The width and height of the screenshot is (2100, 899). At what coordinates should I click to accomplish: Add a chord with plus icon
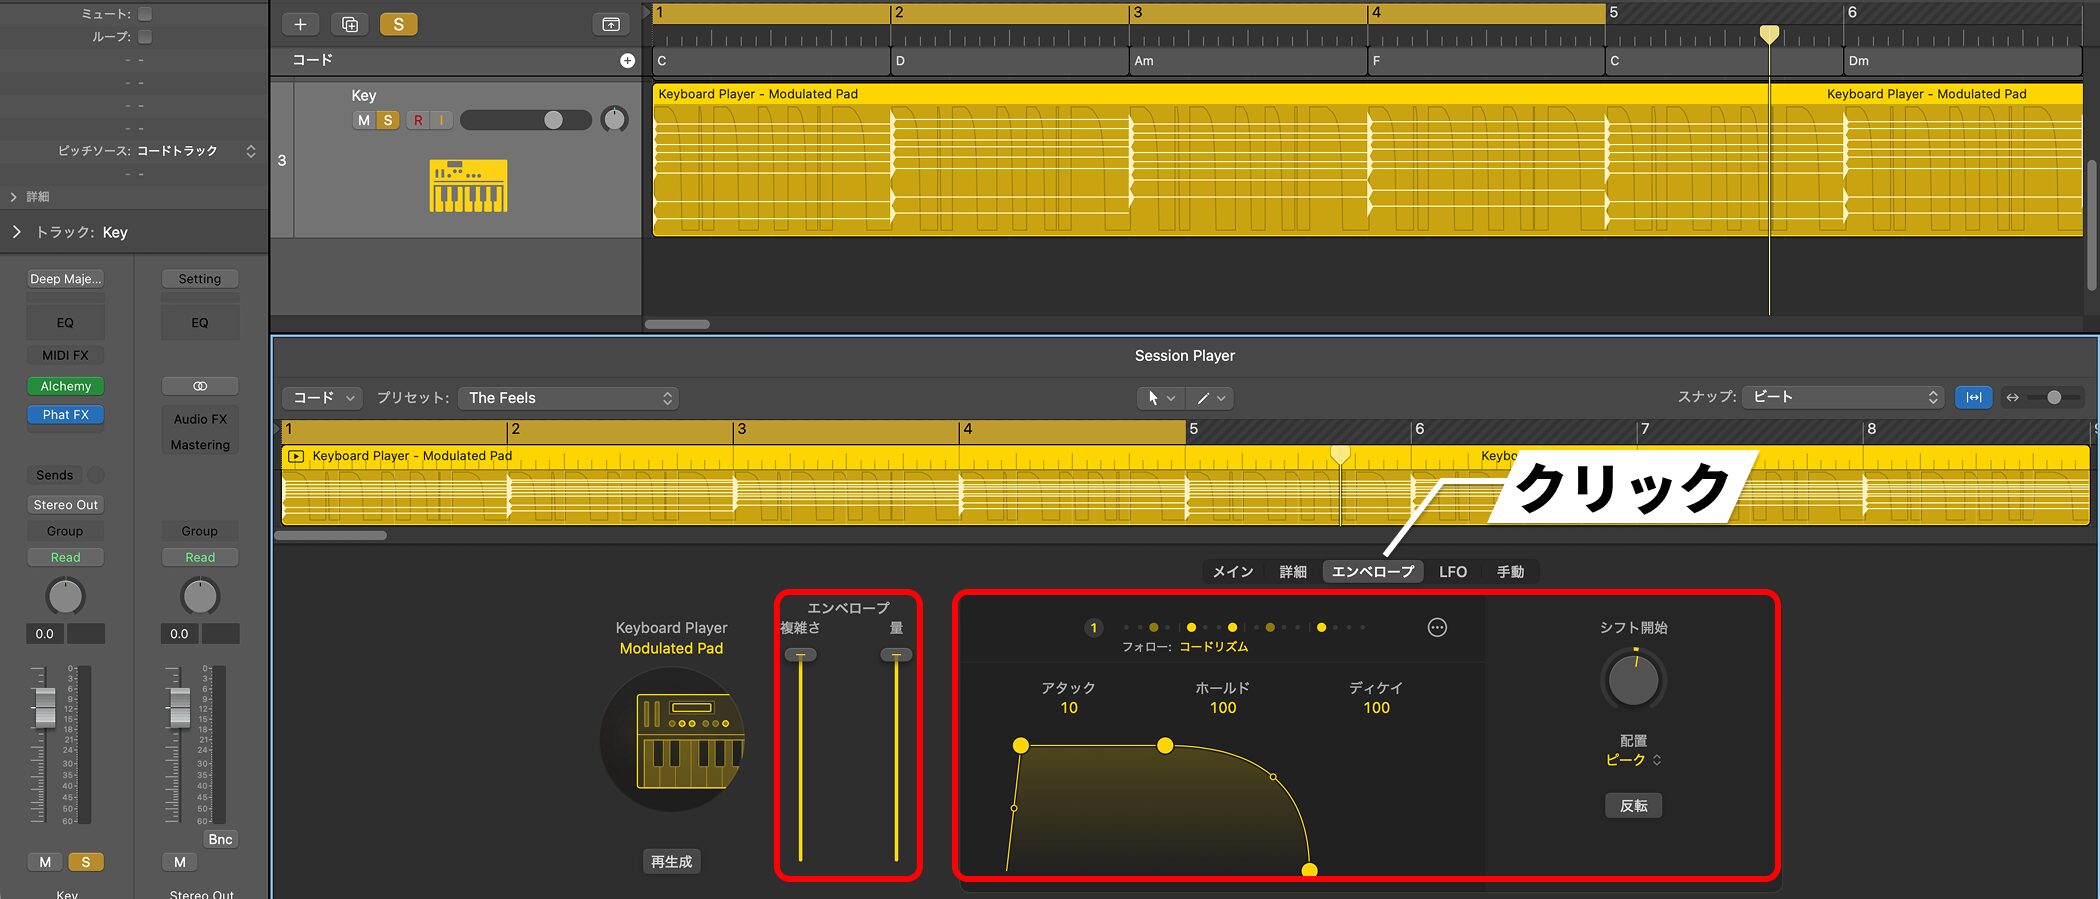tap(627, 61)
